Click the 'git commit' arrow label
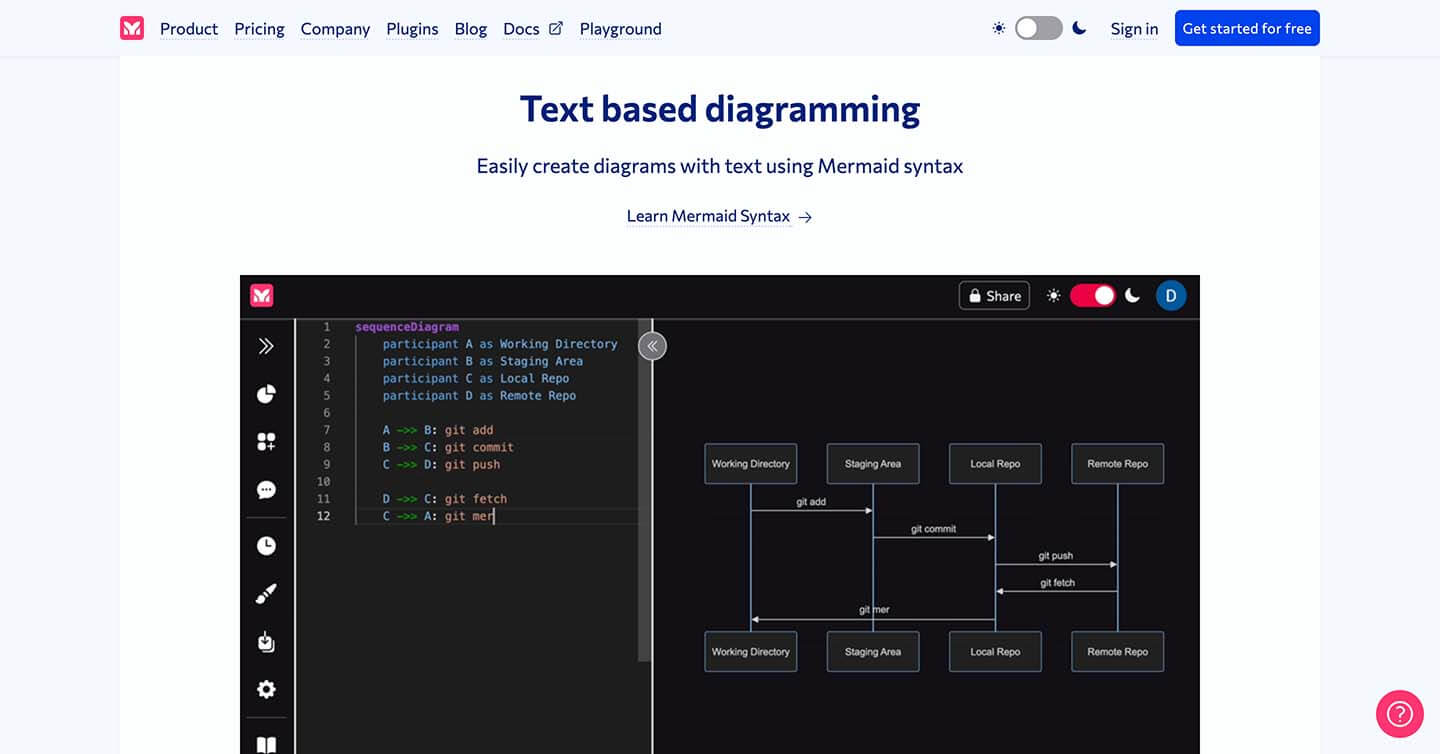 (x=934, y=529)
